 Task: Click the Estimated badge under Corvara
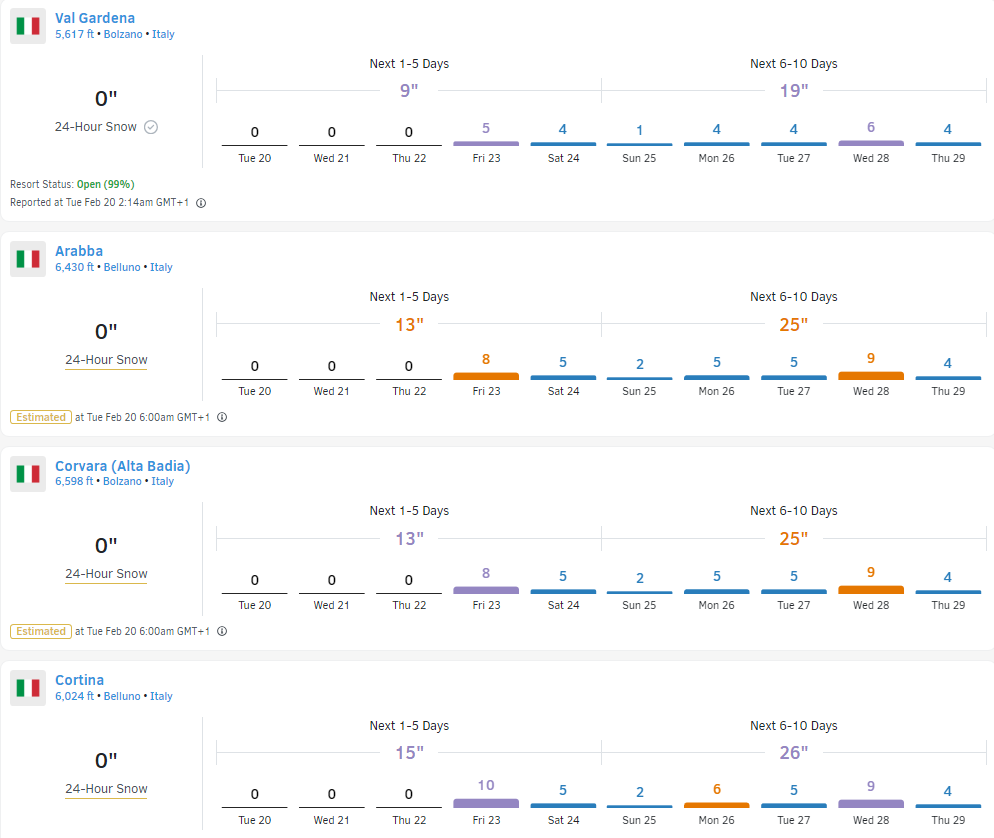point(41,632)
